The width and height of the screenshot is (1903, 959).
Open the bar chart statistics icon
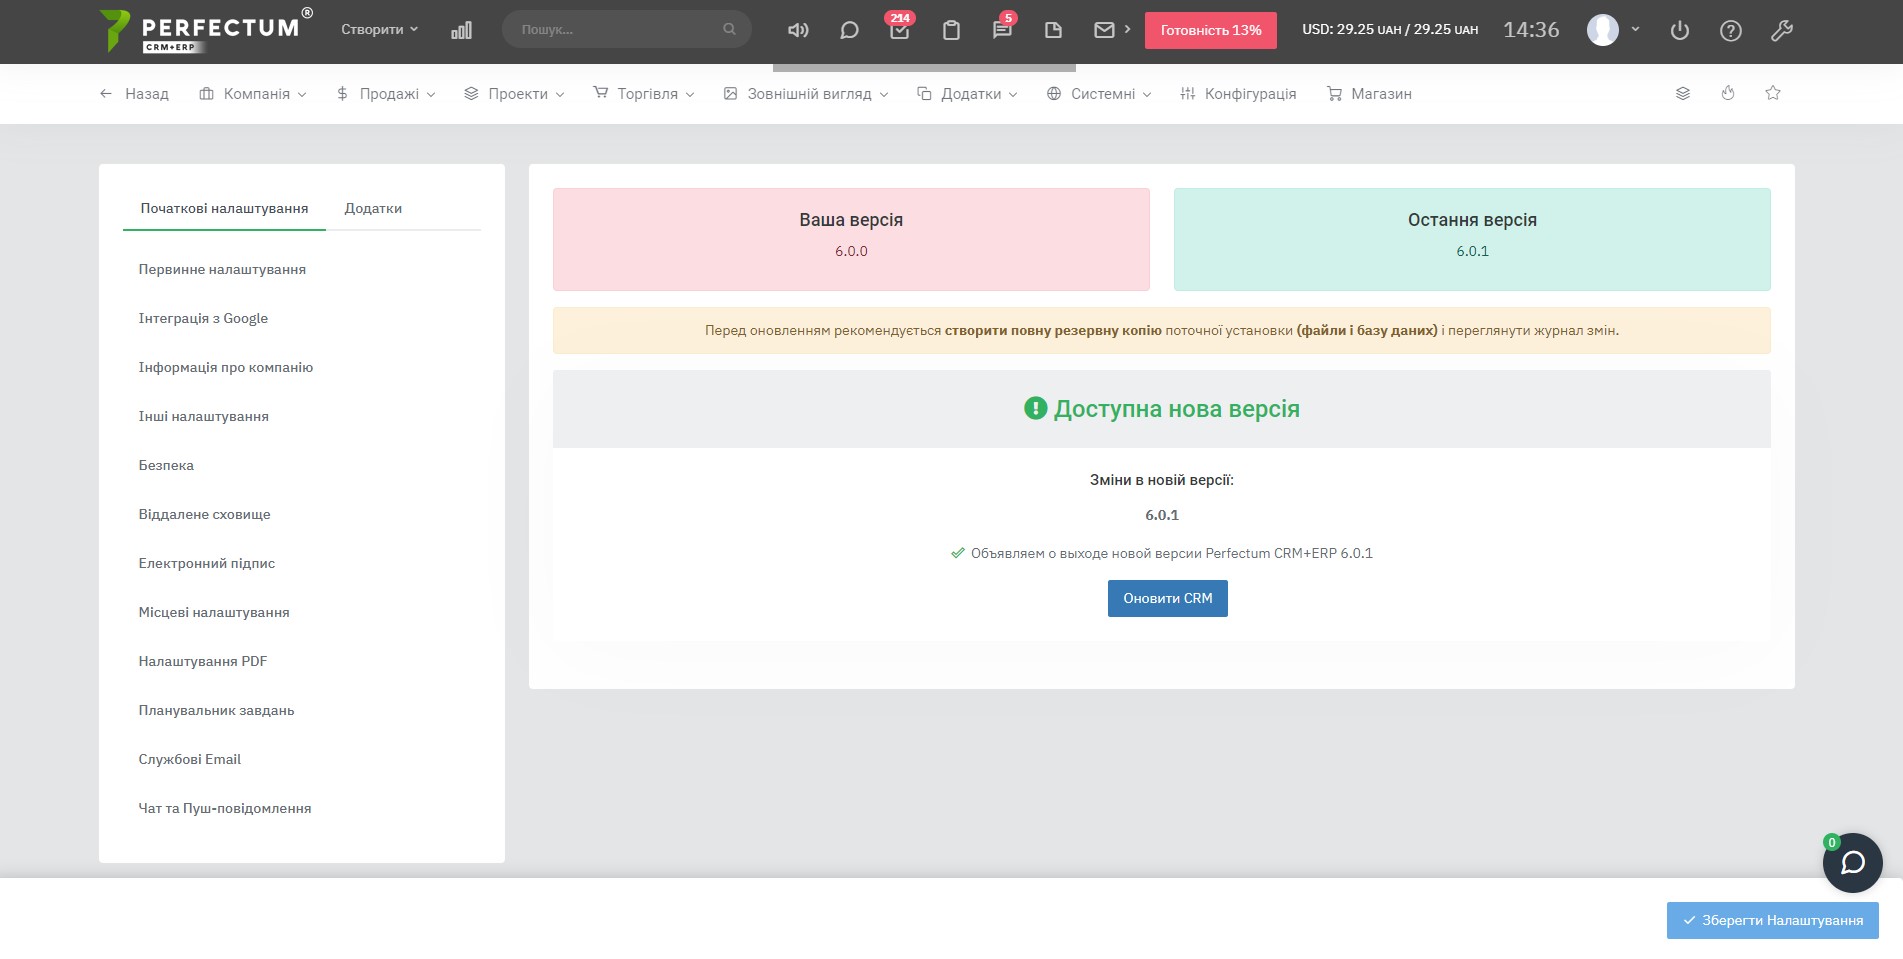tap(461, 30)
